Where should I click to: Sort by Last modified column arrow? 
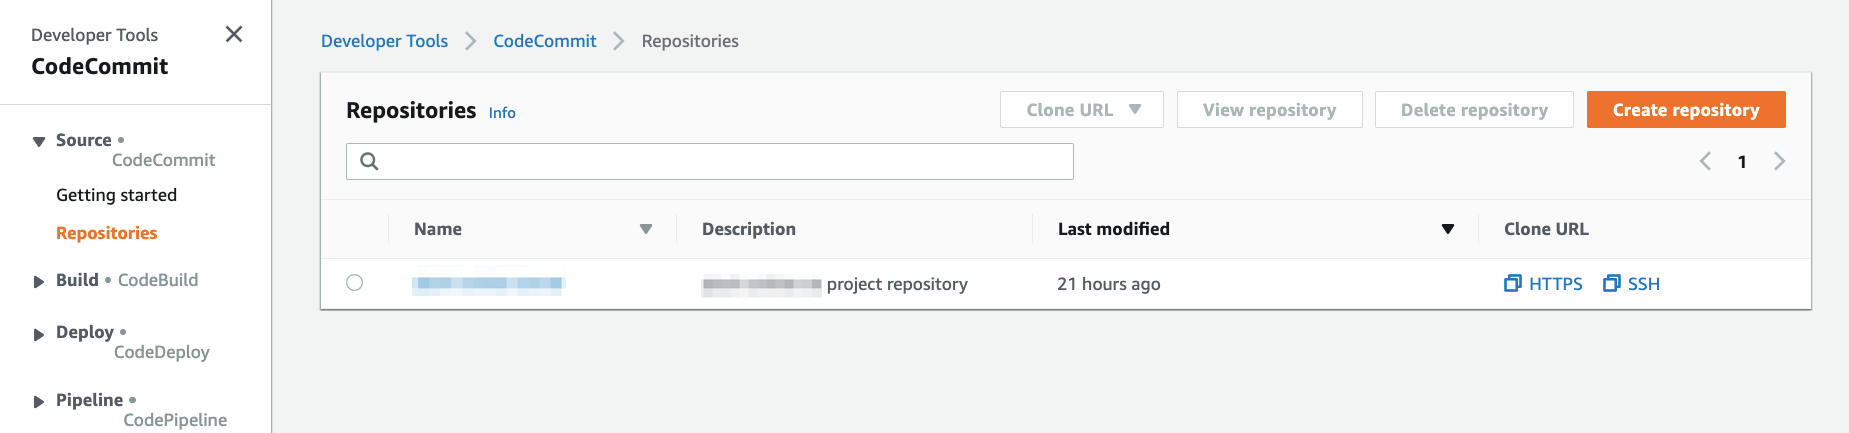click(1447, 229)
